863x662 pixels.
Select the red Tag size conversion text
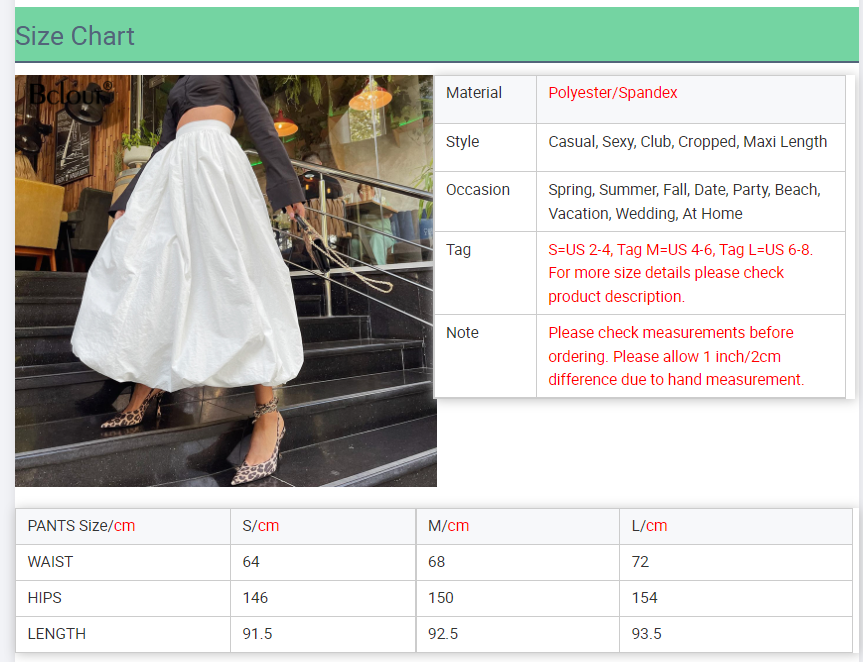click(x=680, y=273)
